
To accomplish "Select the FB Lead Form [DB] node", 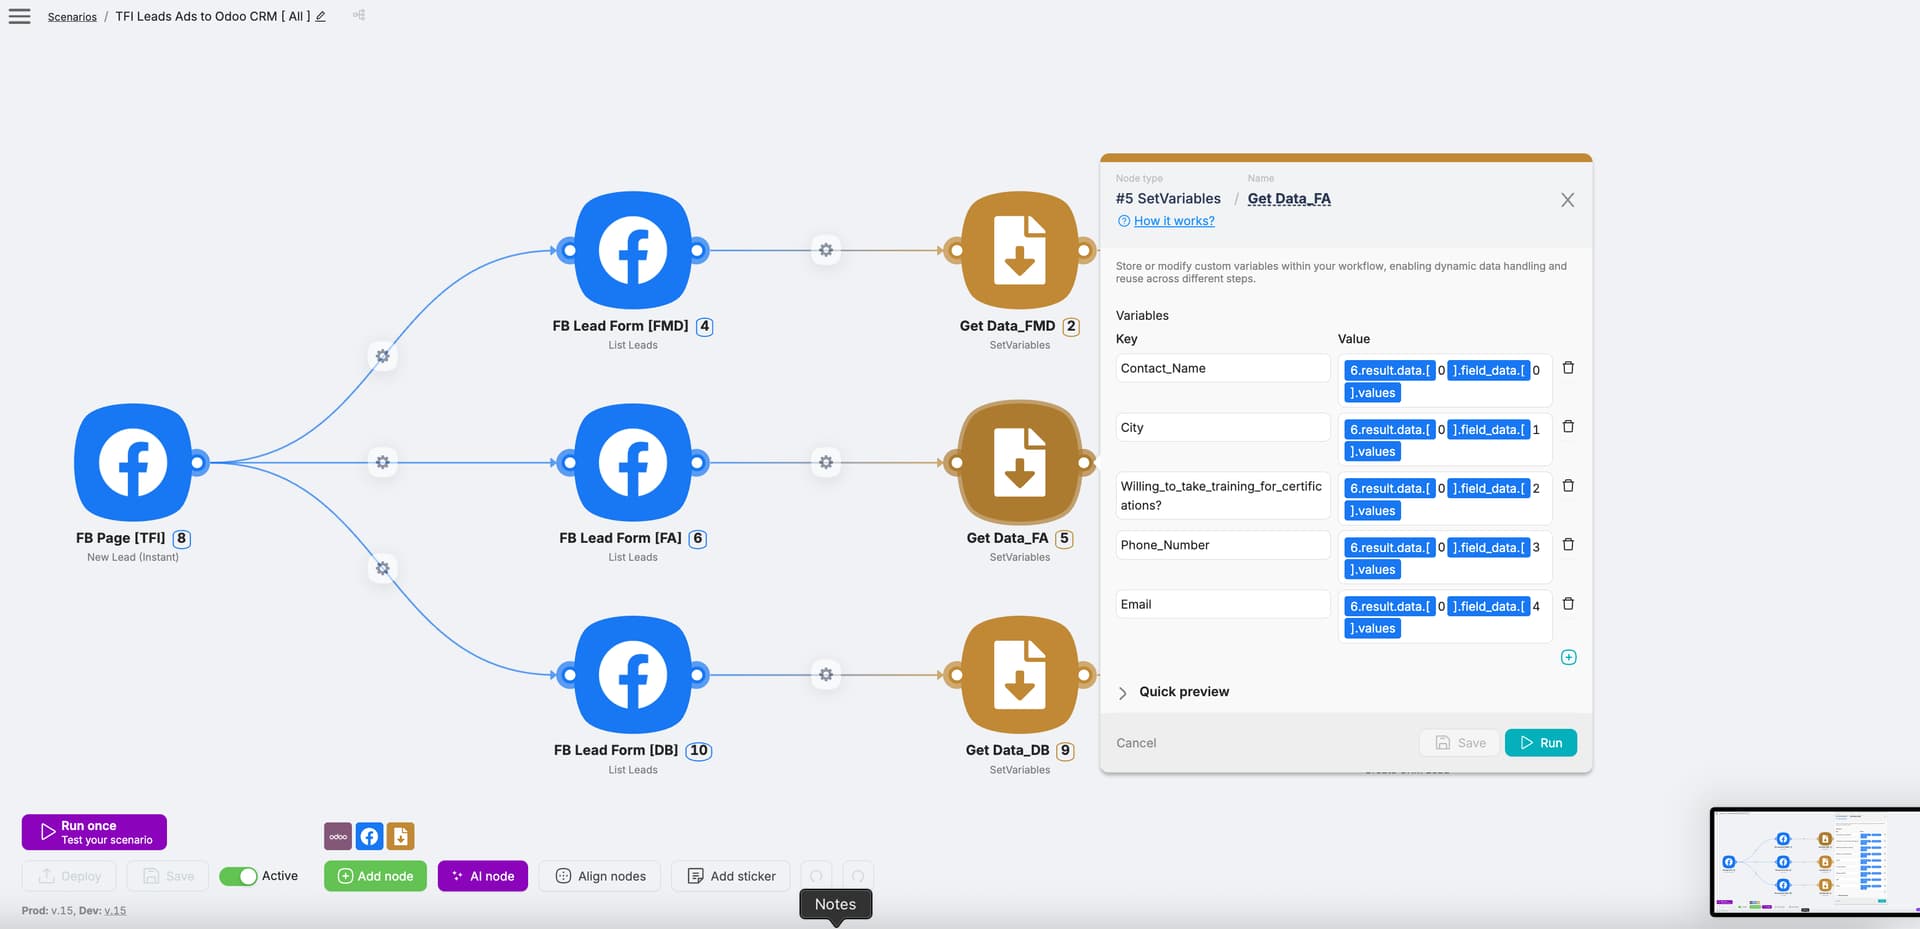I will click(633, 675).
